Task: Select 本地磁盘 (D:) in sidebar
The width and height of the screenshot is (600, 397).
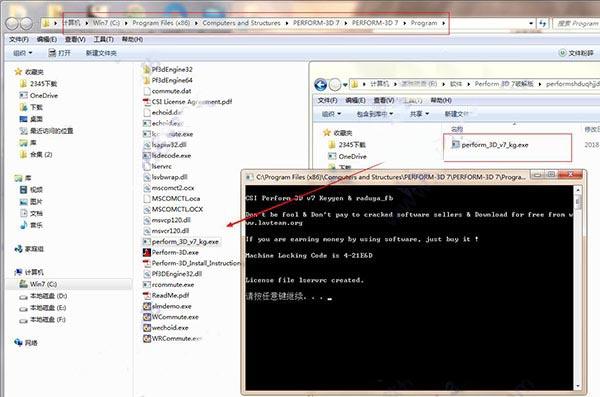Action: pos(43,296)
